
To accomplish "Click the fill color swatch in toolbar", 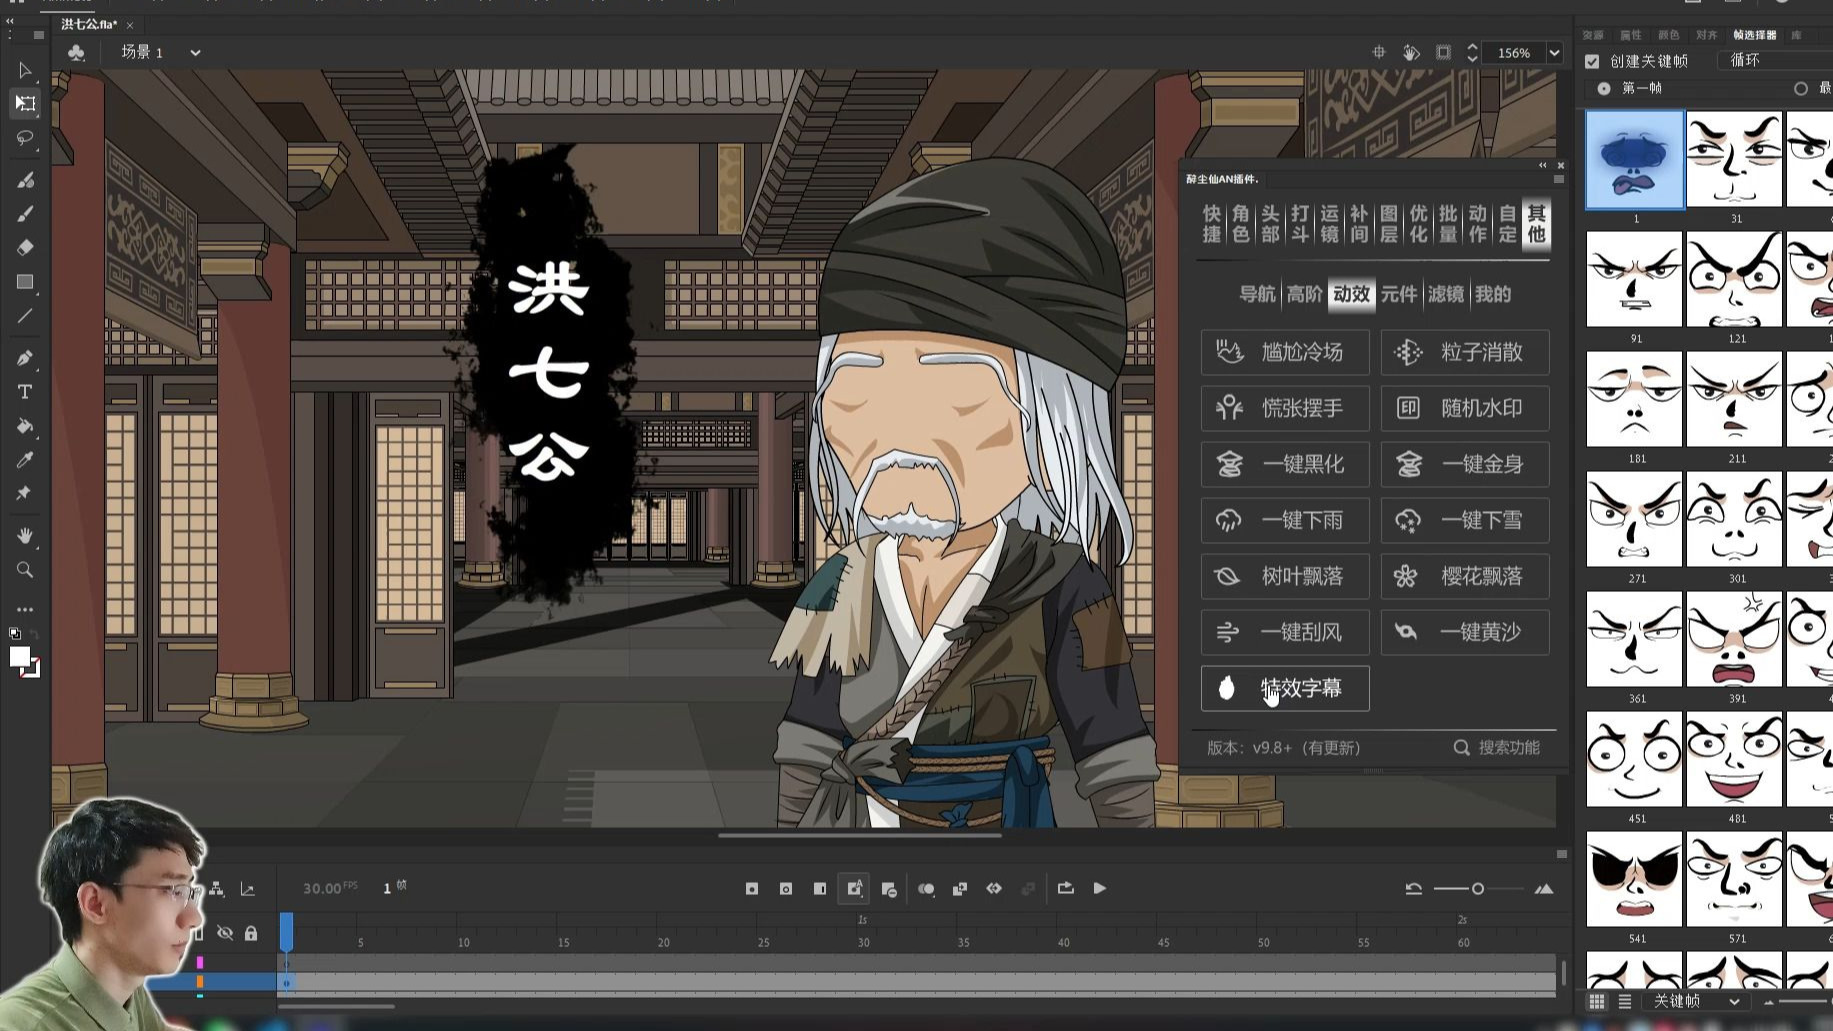I will (x=20, y=657).
